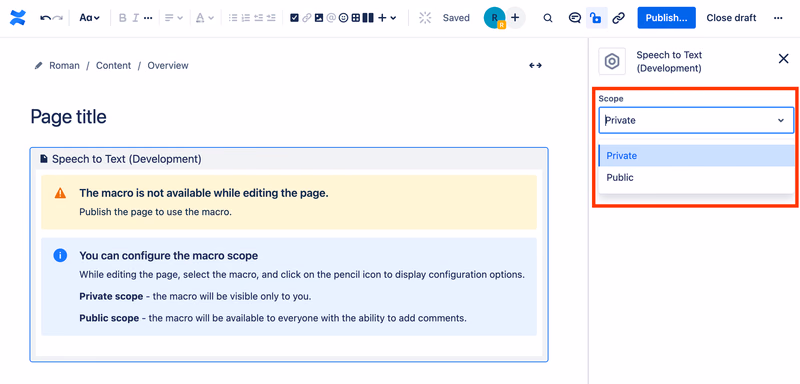Click the indent icon
The height and width of the screenshot is (384, 800).
[x=271, y=18]
